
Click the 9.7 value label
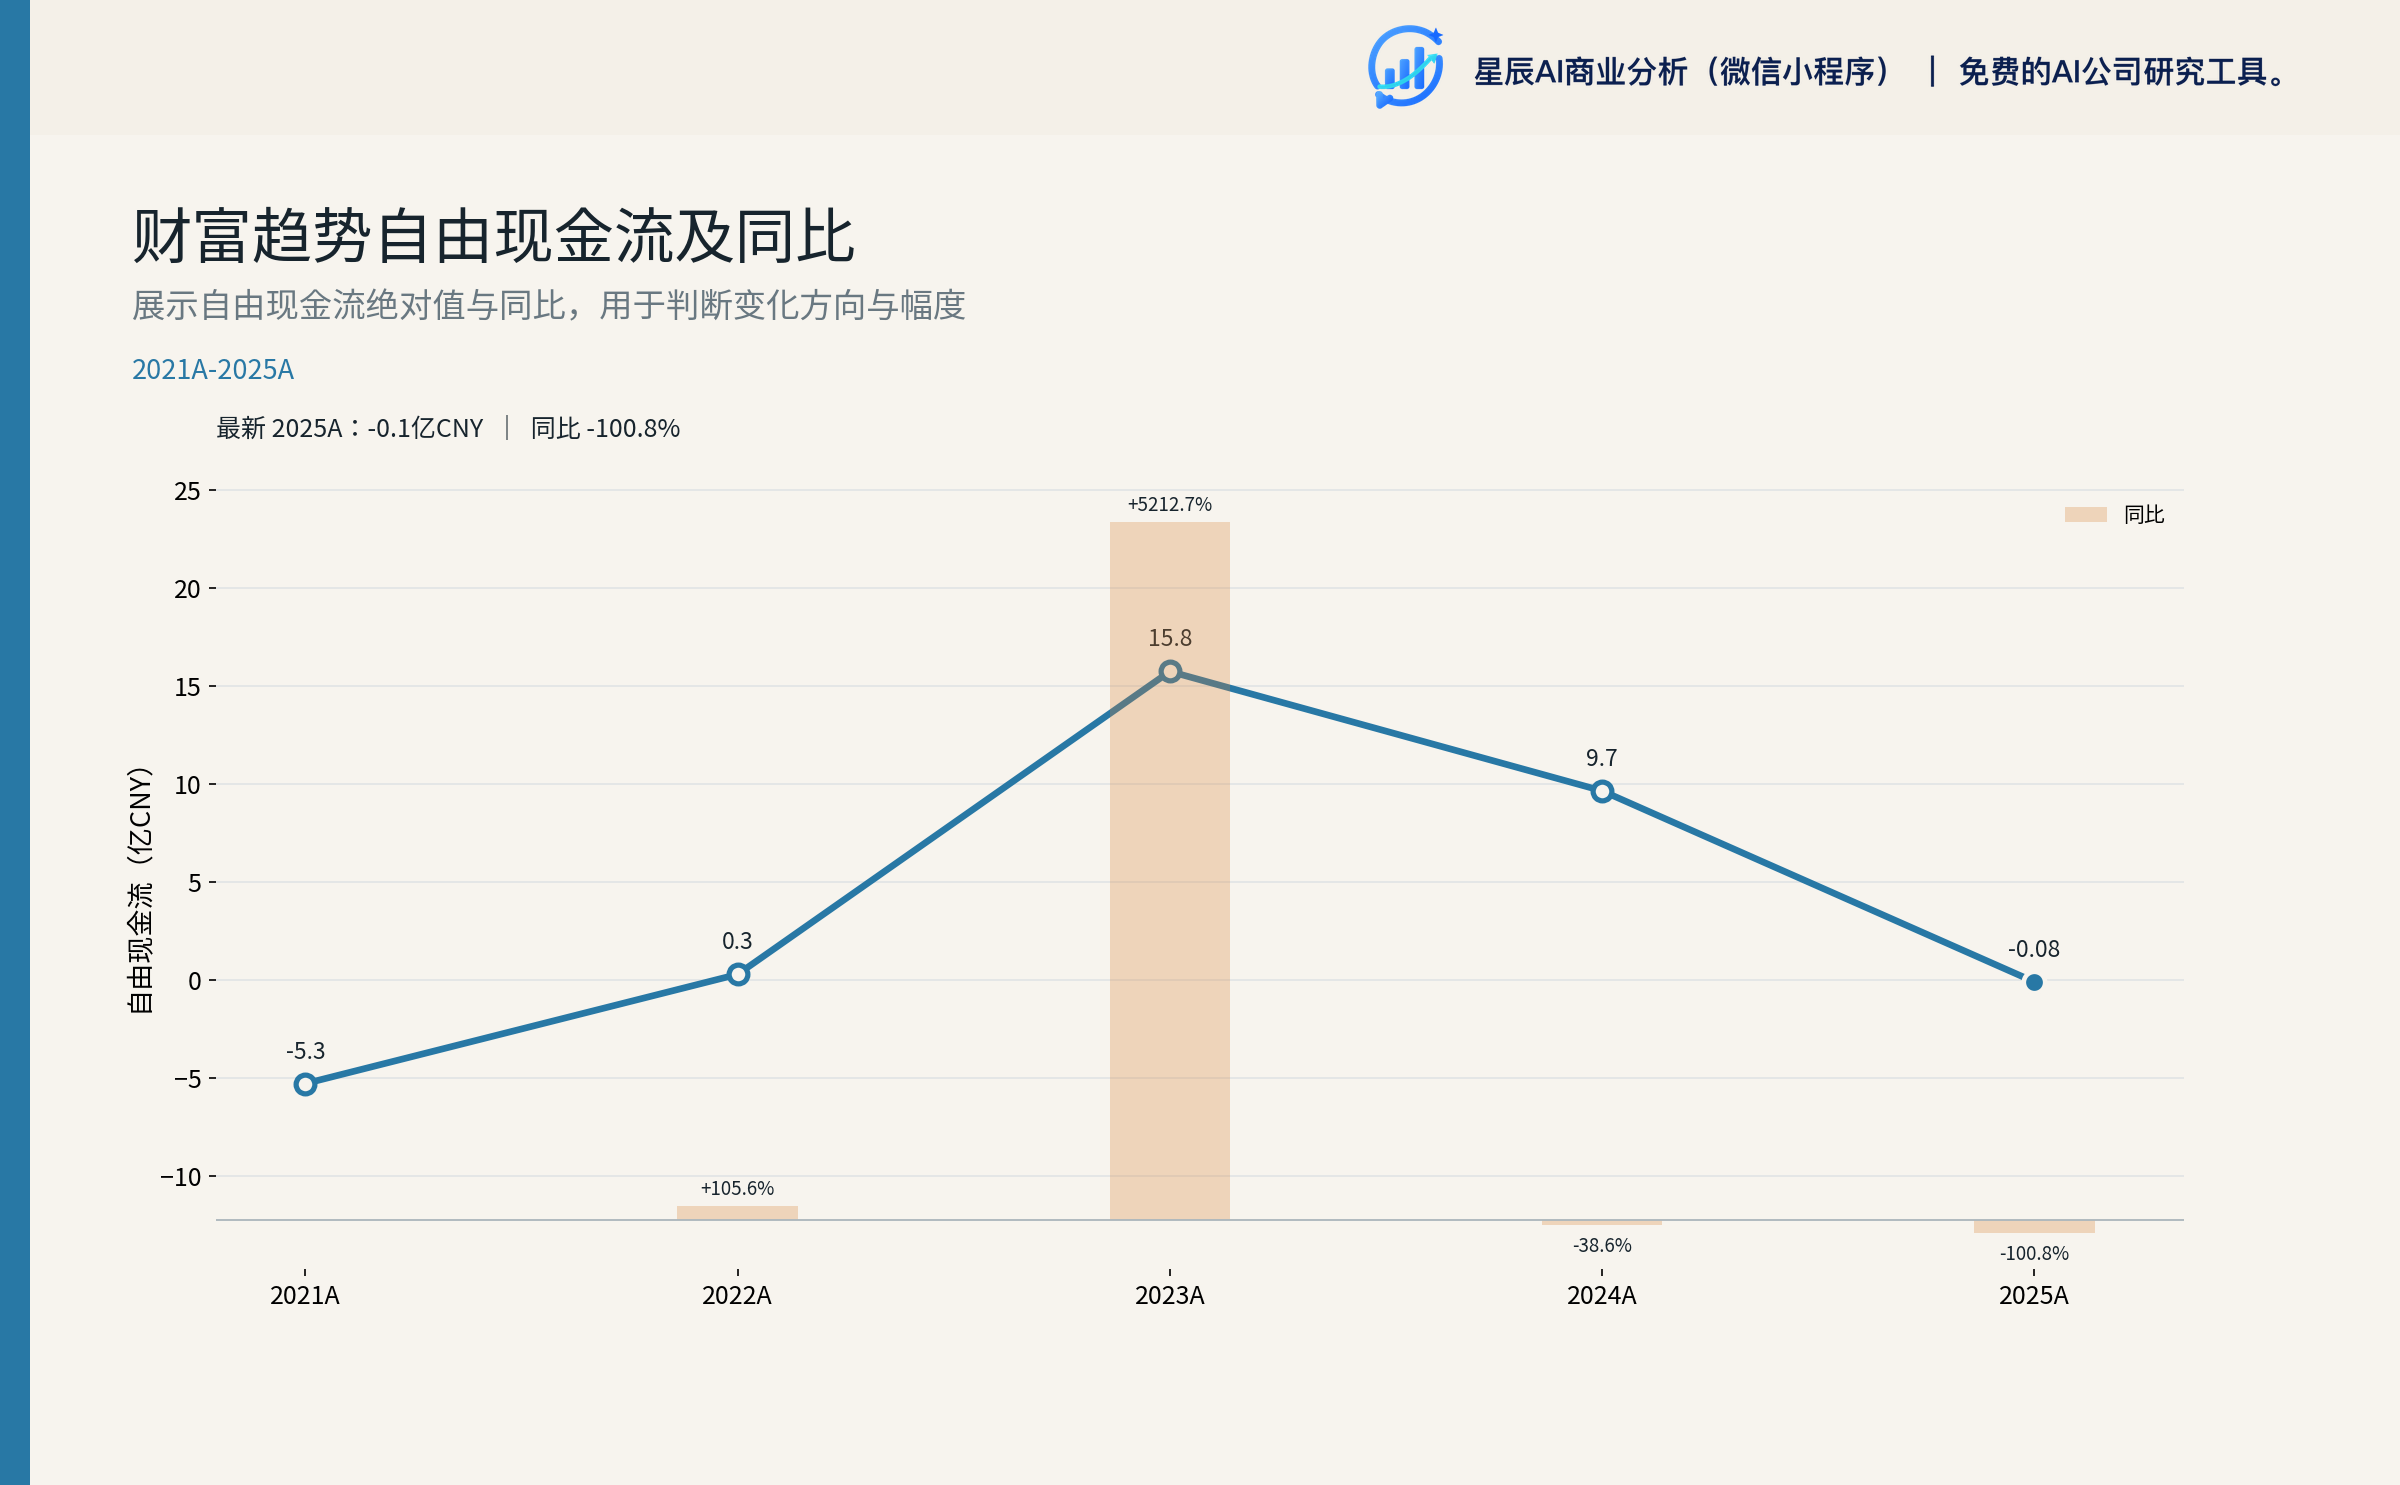[x=1601, y=758]
